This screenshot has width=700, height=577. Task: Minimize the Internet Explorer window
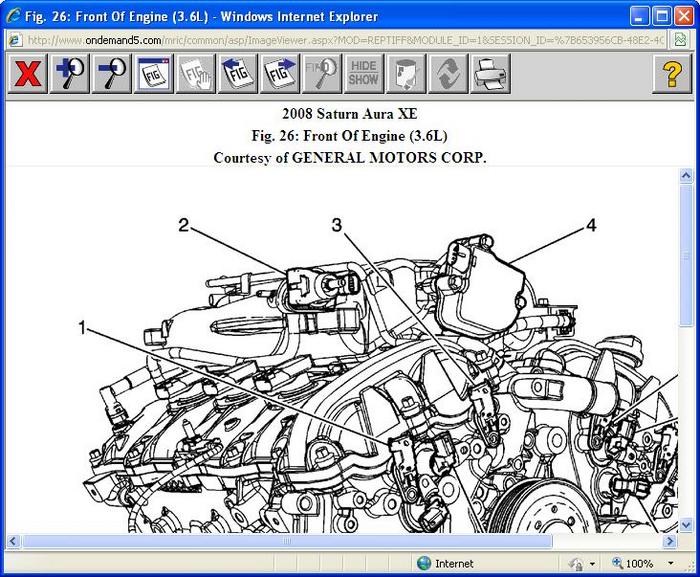640,17
